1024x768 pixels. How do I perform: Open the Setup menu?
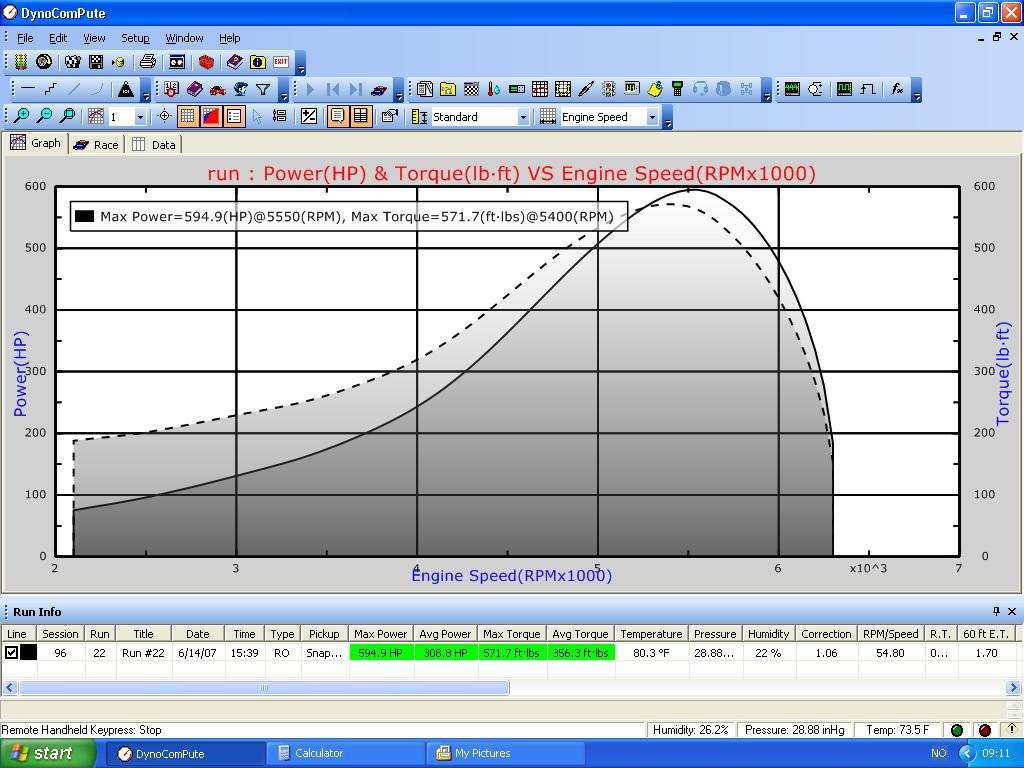(135, 38)
